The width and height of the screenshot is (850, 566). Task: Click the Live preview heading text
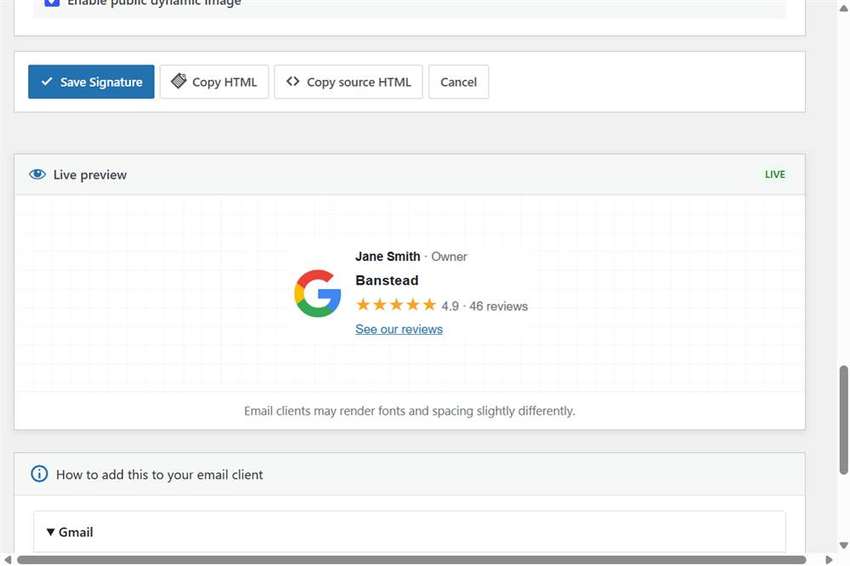[90, 175]
